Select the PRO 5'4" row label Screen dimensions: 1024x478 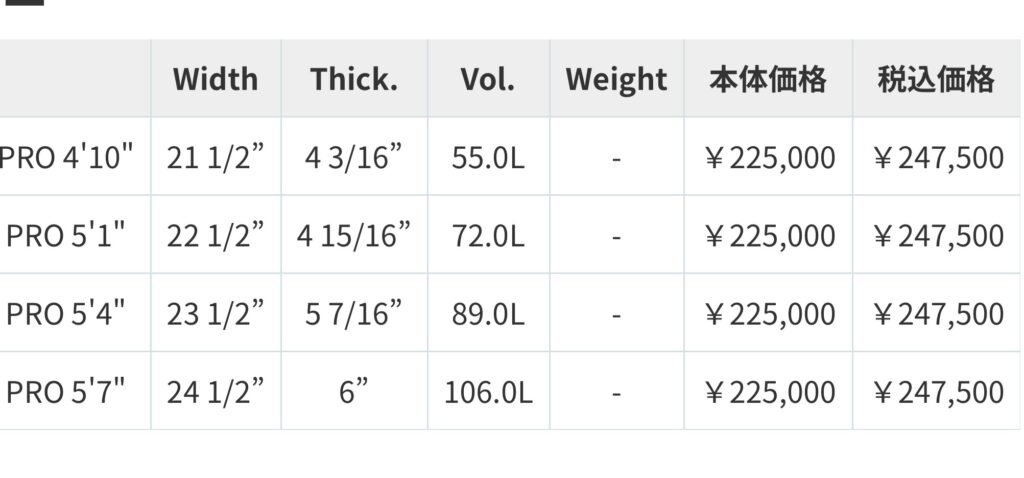[65, 313]
